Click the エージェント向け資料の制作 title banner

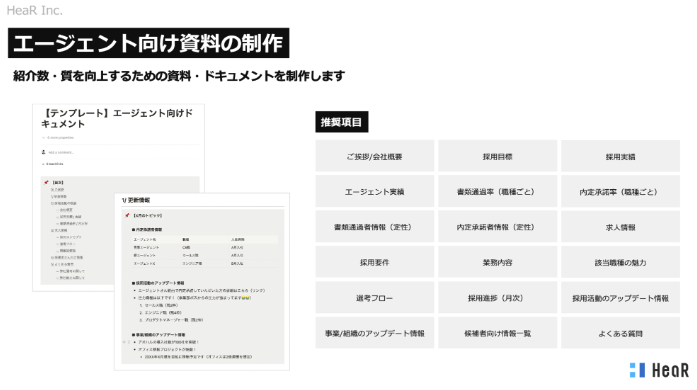[x=148, y=43]
